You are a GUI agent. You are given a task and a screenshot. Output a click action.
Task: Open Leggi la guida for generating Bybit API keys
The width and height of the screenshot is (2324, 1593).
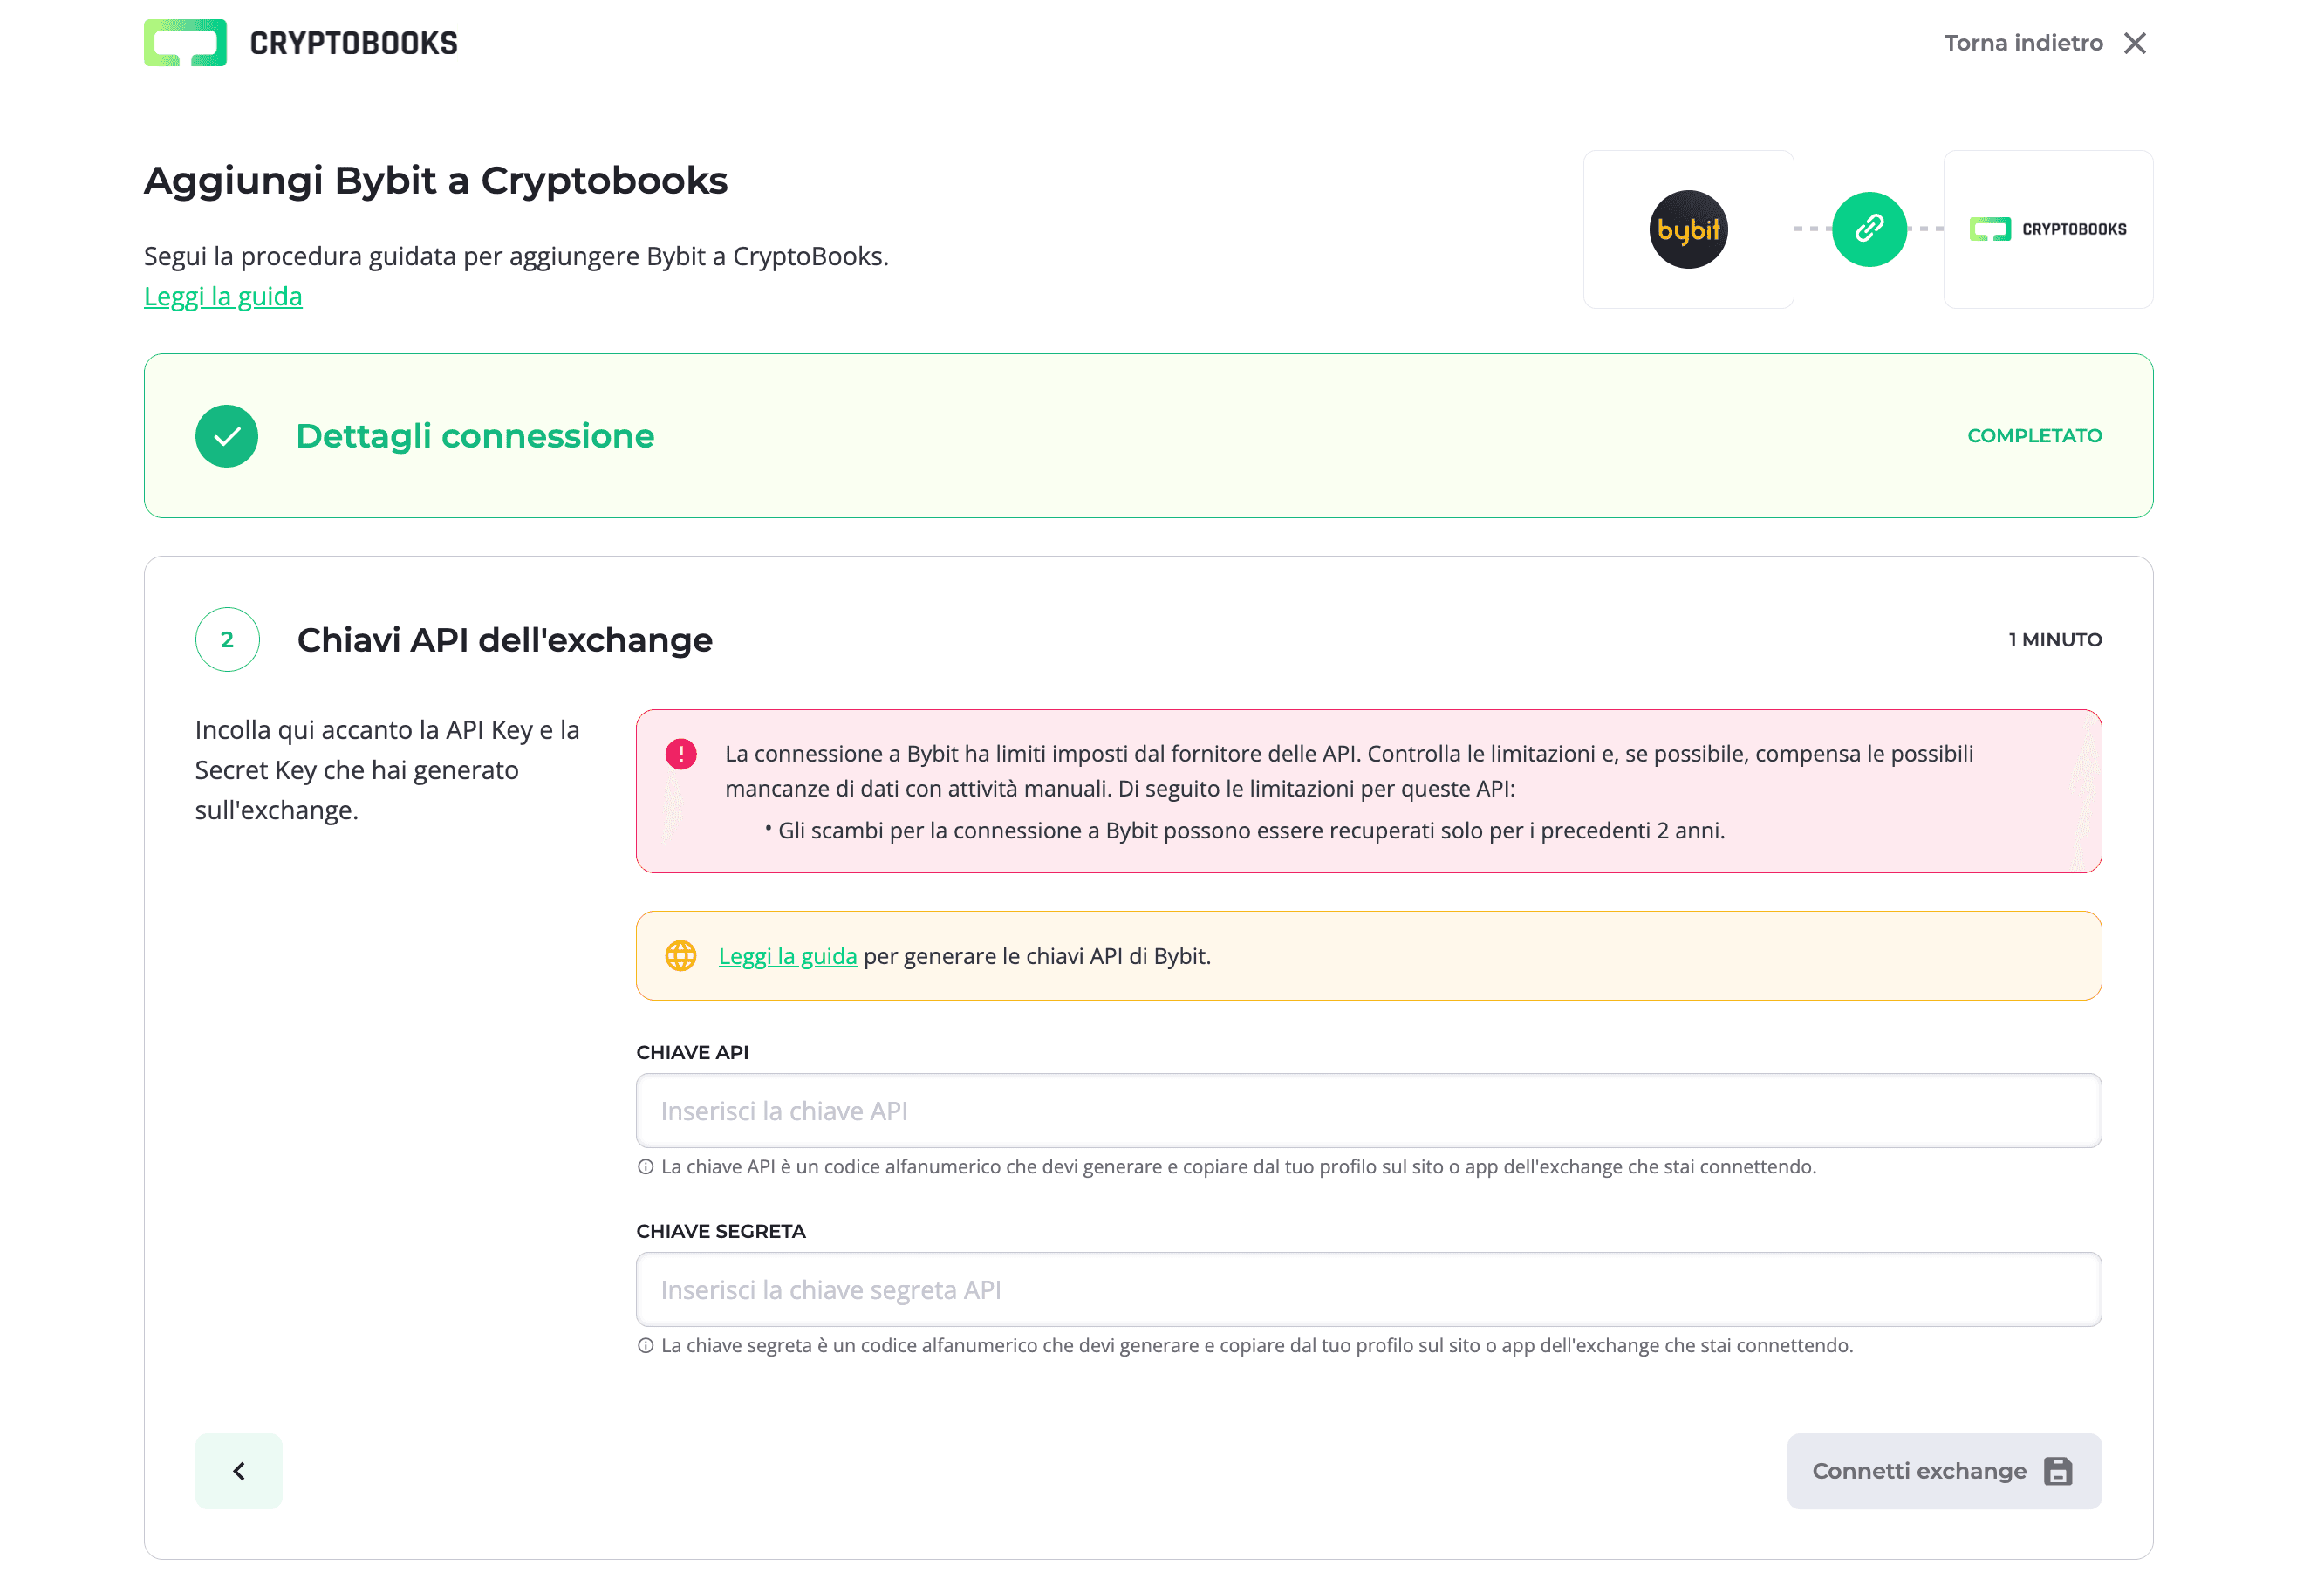coord(787,955)
